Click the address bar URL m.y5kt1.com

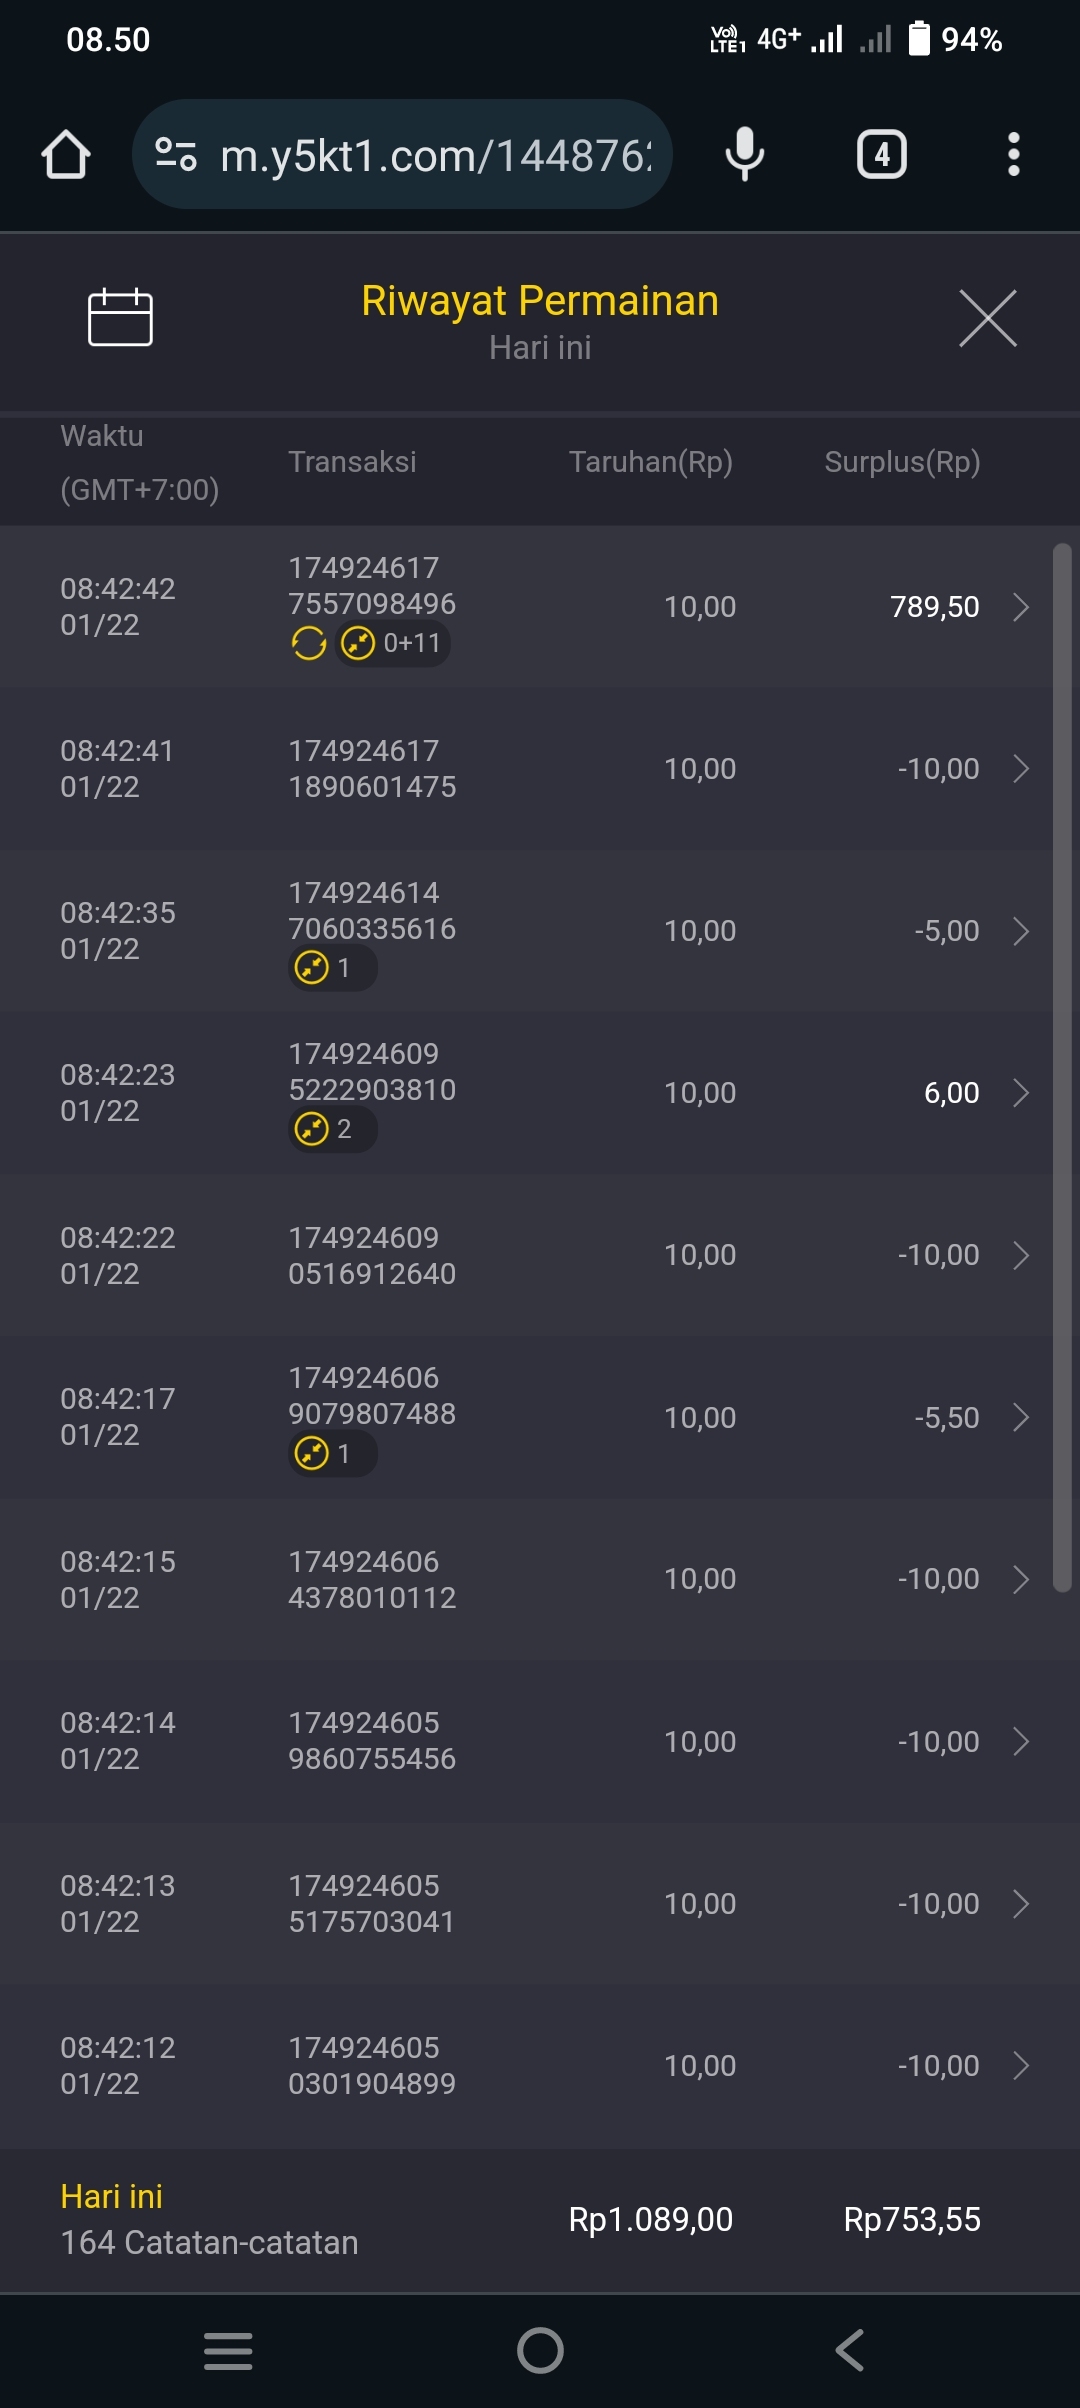435,155
